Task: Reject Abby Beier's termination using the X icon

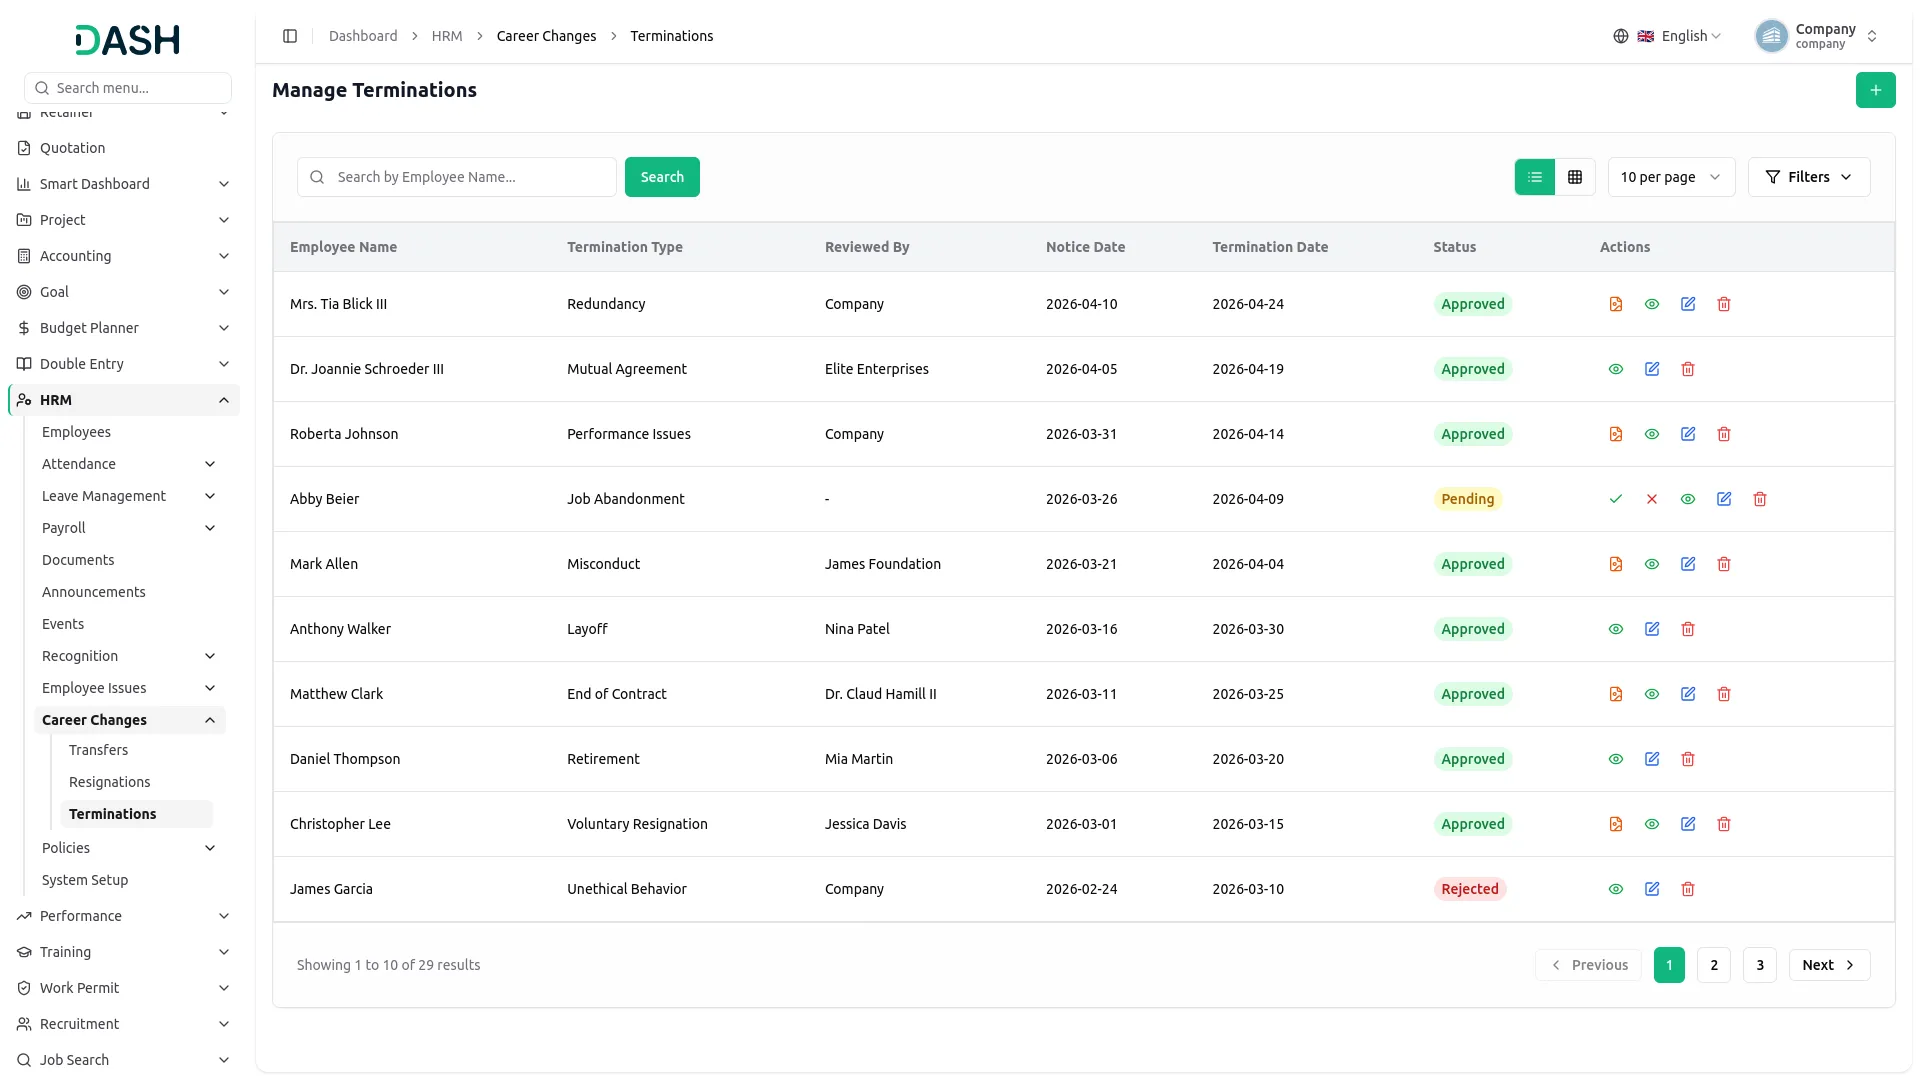Action: pos(1651,499)
